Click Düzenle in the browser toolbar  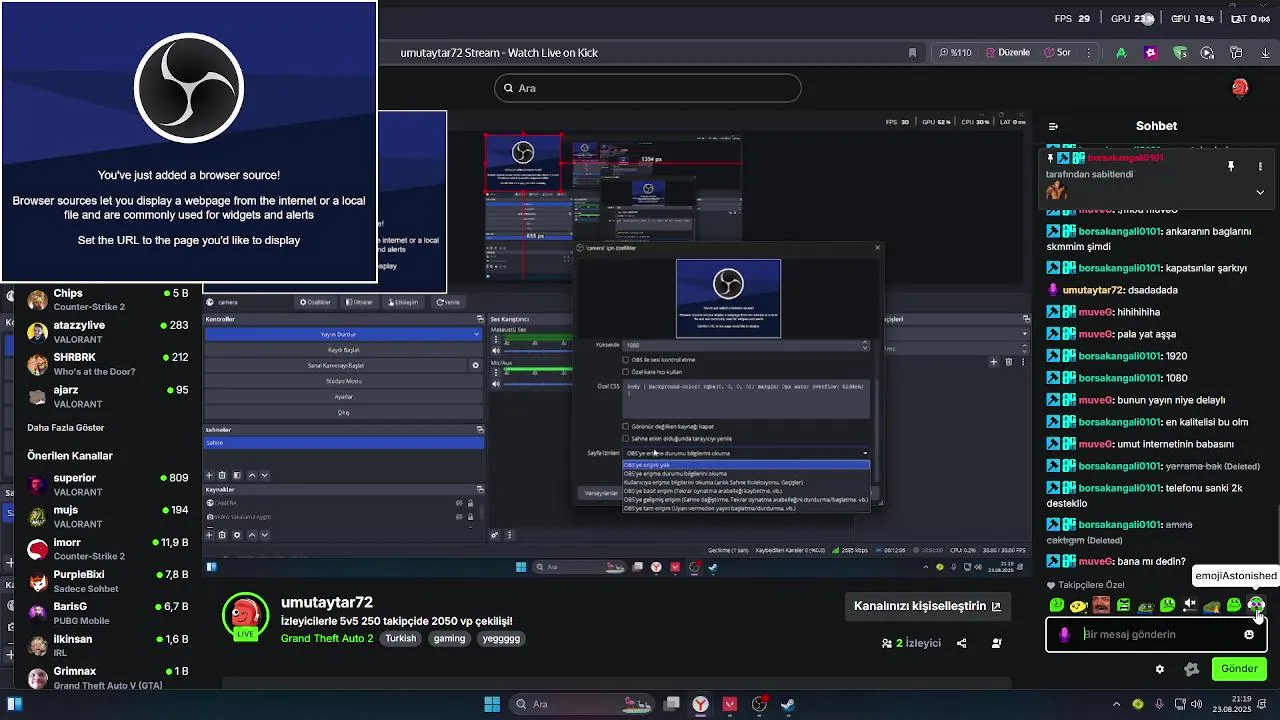click(x=1006, y=52)
